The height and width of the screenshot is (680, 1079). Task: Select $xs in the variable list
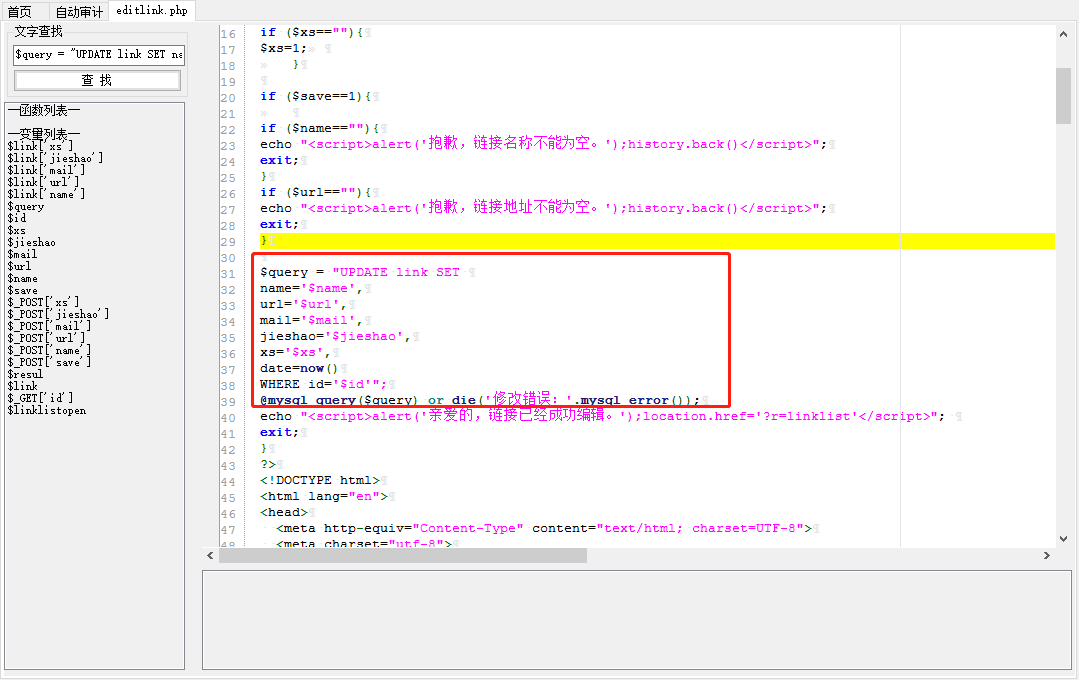coord(17,231)
